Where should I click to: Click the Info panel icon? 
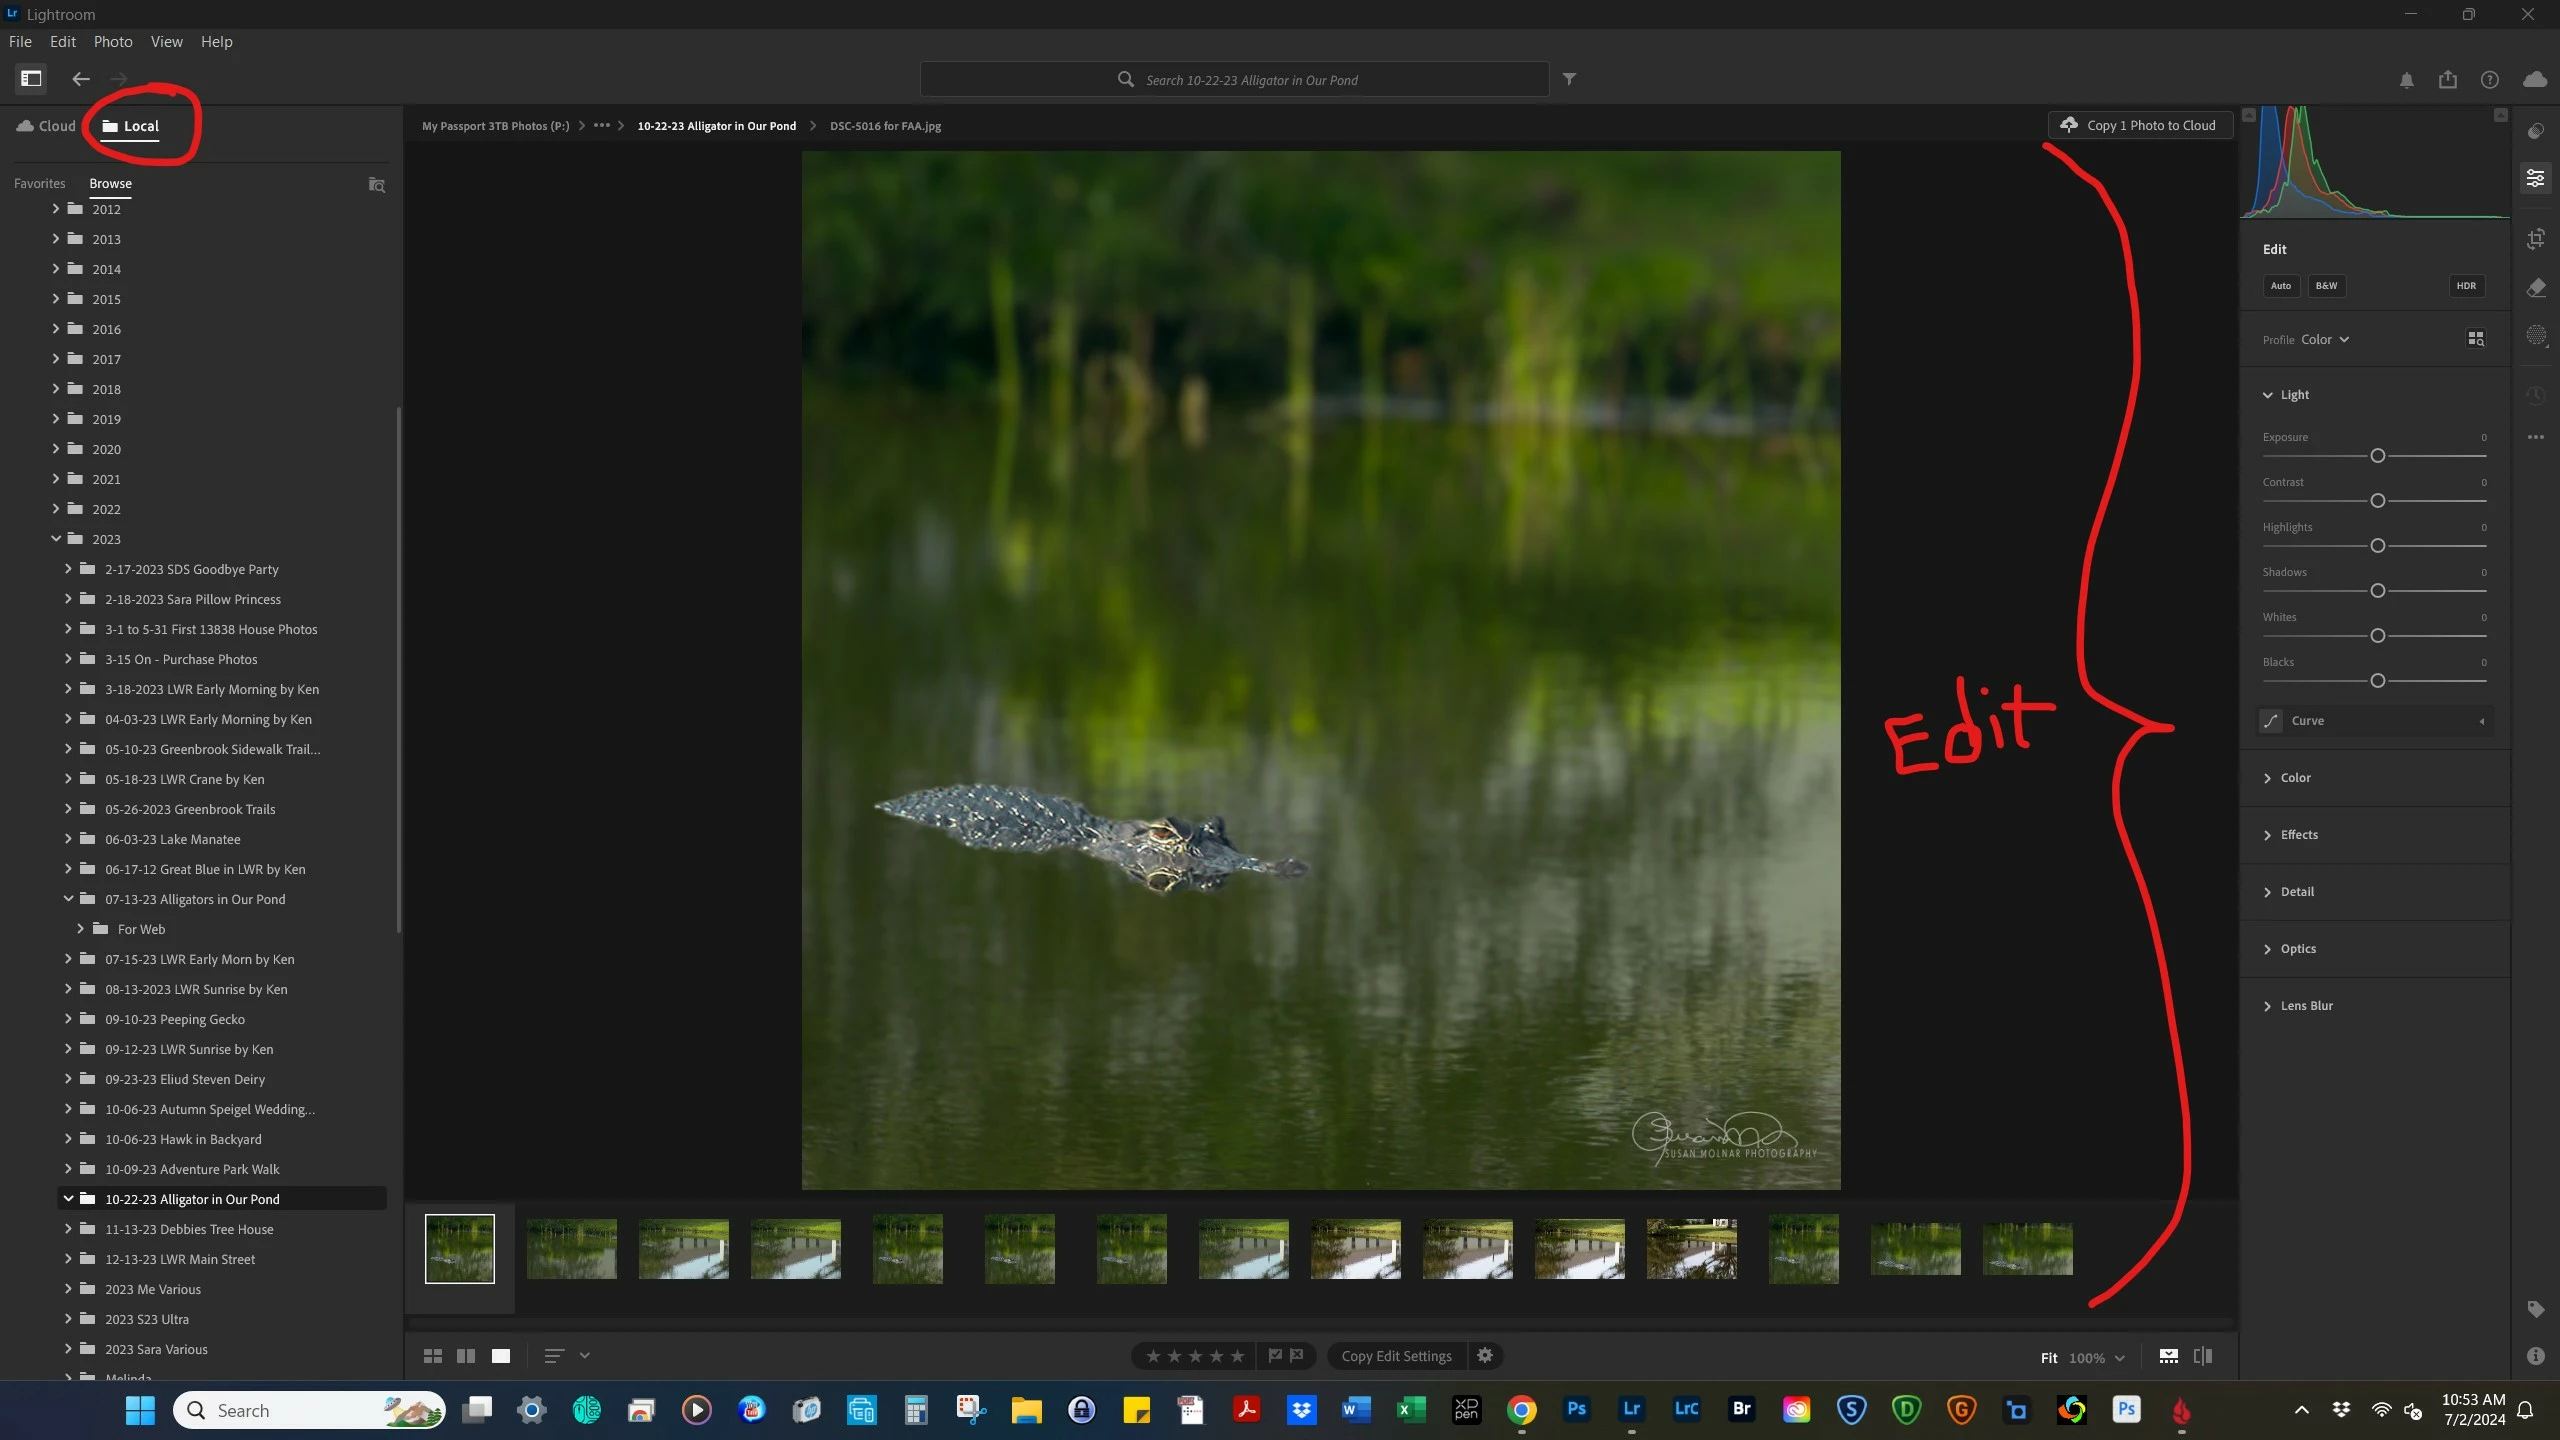2536,1356
